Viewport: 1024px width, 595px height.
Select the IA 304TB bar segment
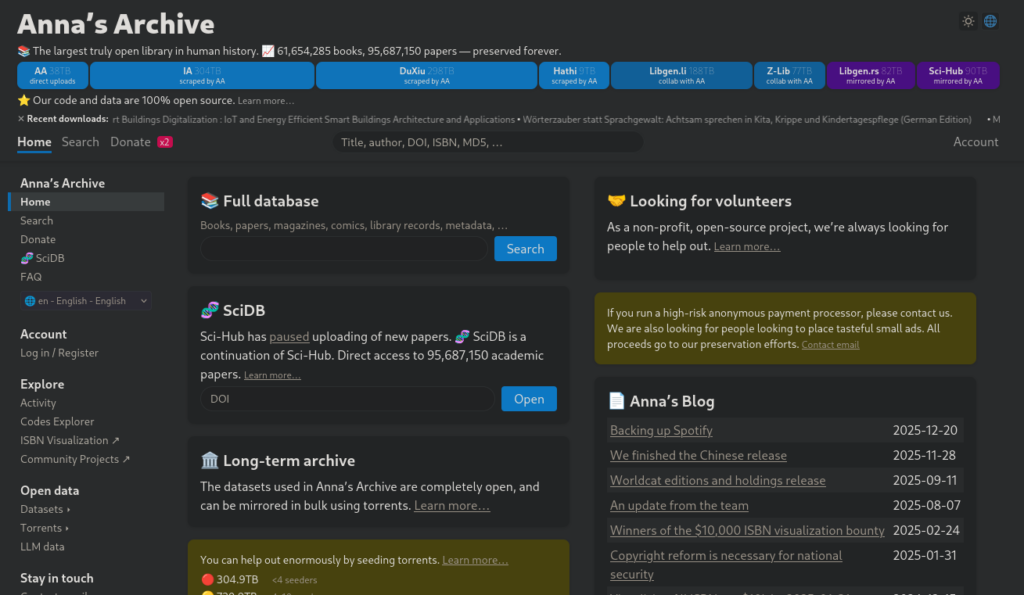click(202, 76)
